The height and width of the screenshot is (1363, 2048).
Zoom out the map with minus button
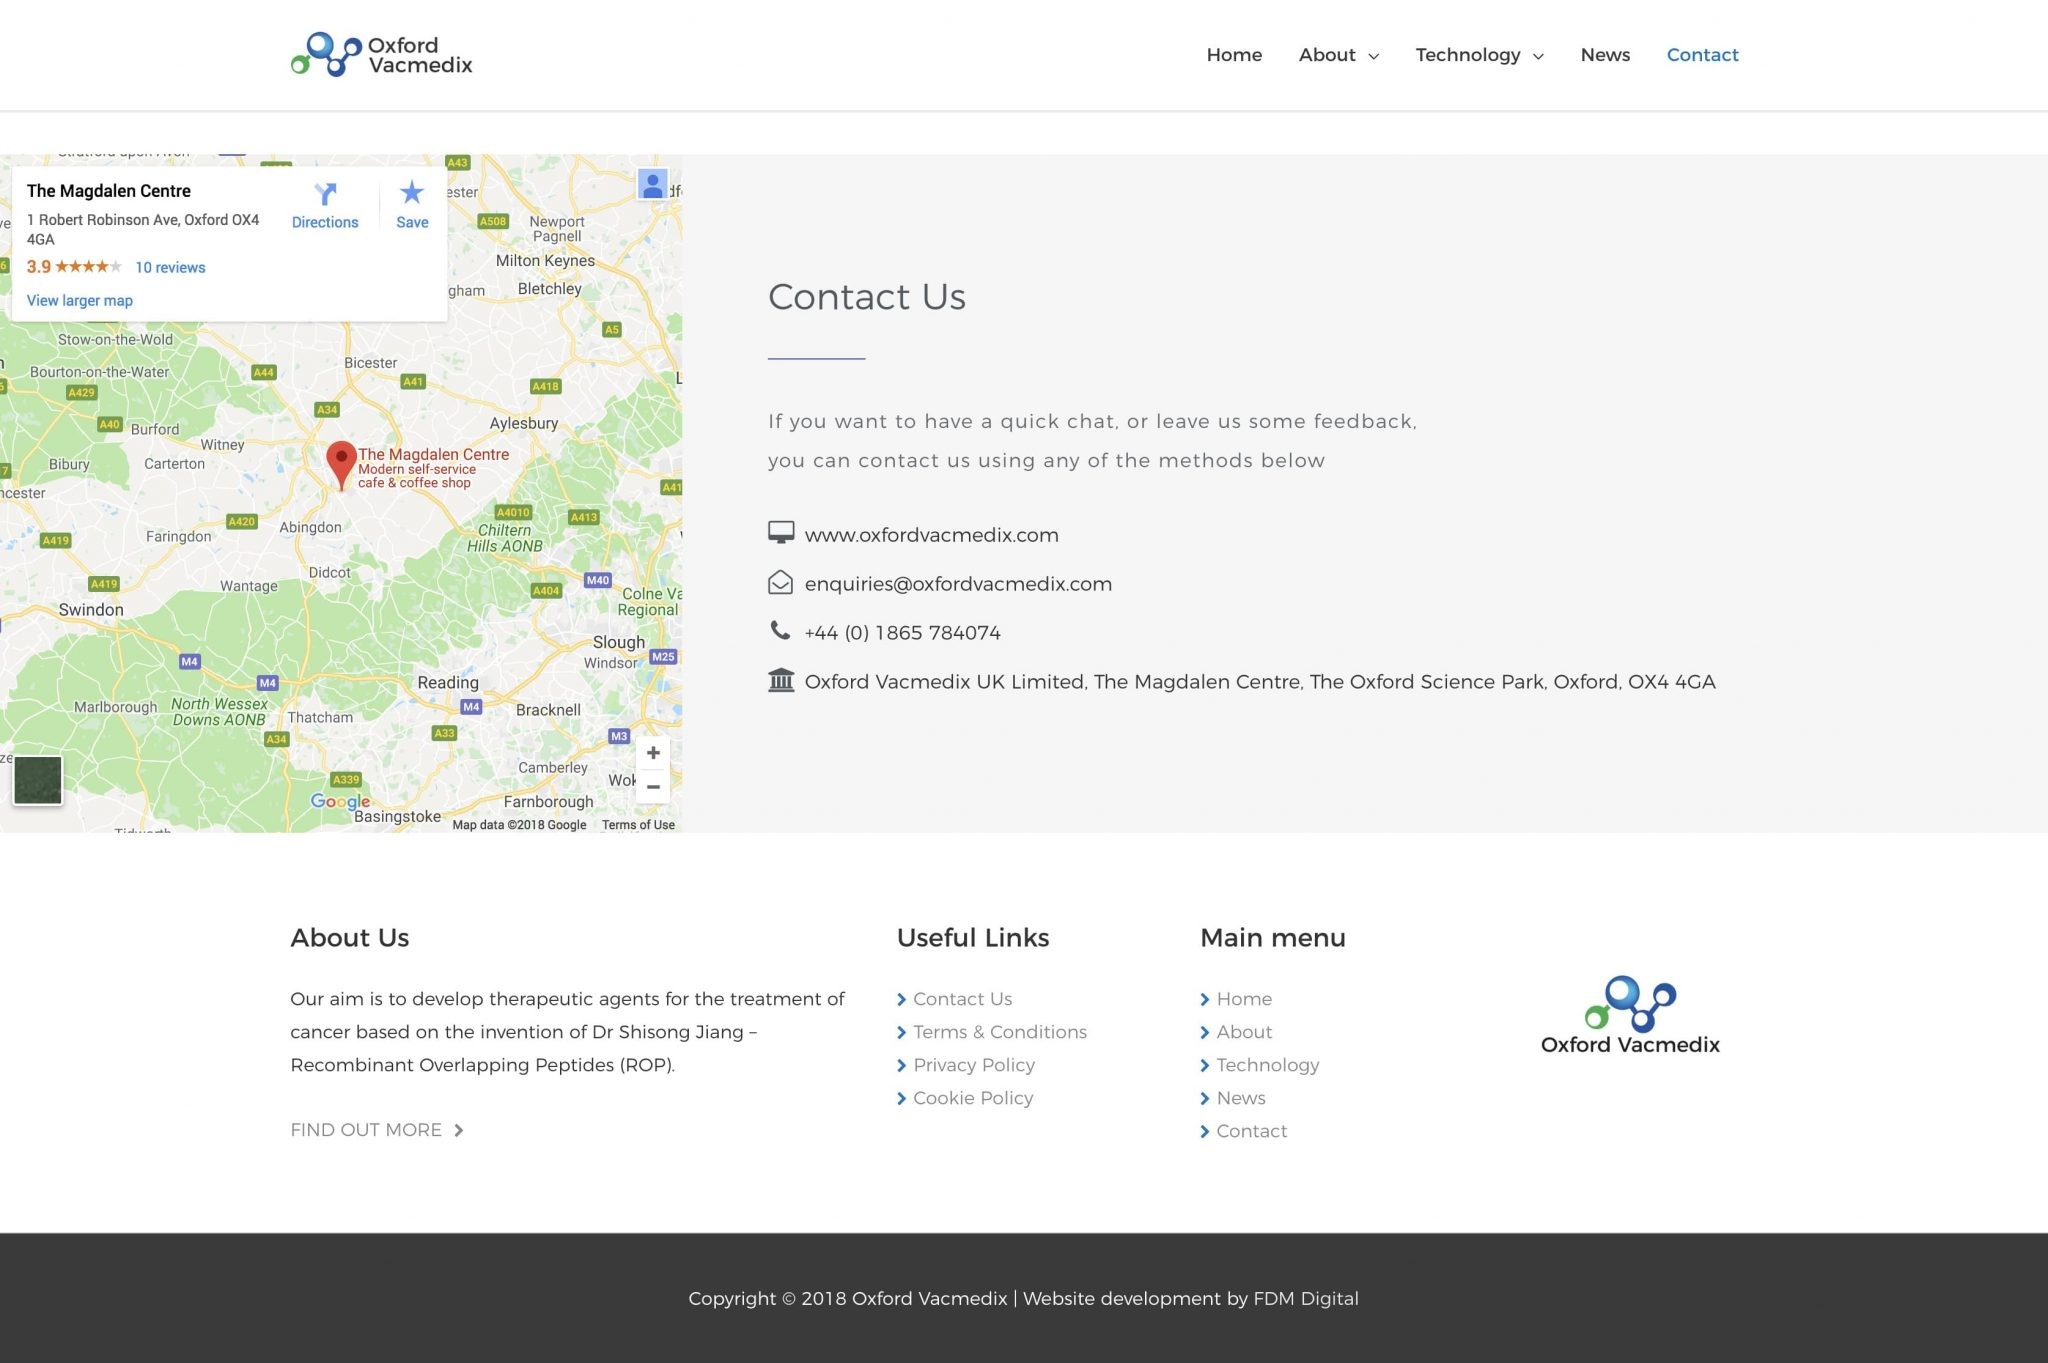[x=653, y=787]
